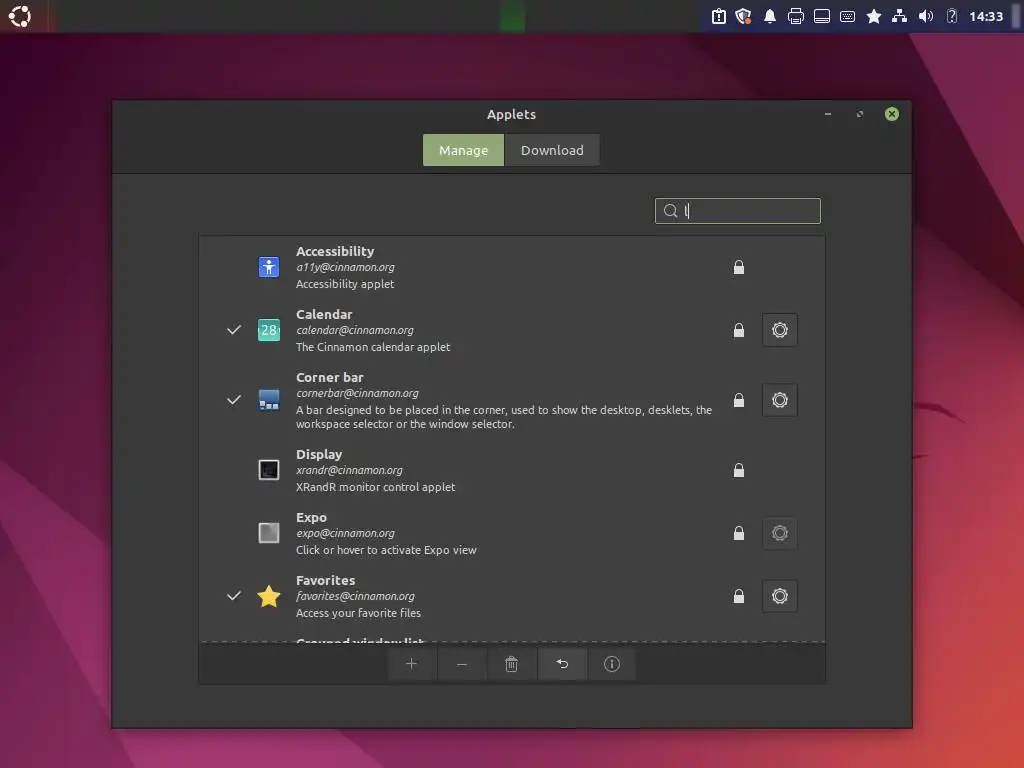The width and height of the screenshot is (1024, 768).
Task: Click the Calendar enabled checkmark
Action: (234, 330)
